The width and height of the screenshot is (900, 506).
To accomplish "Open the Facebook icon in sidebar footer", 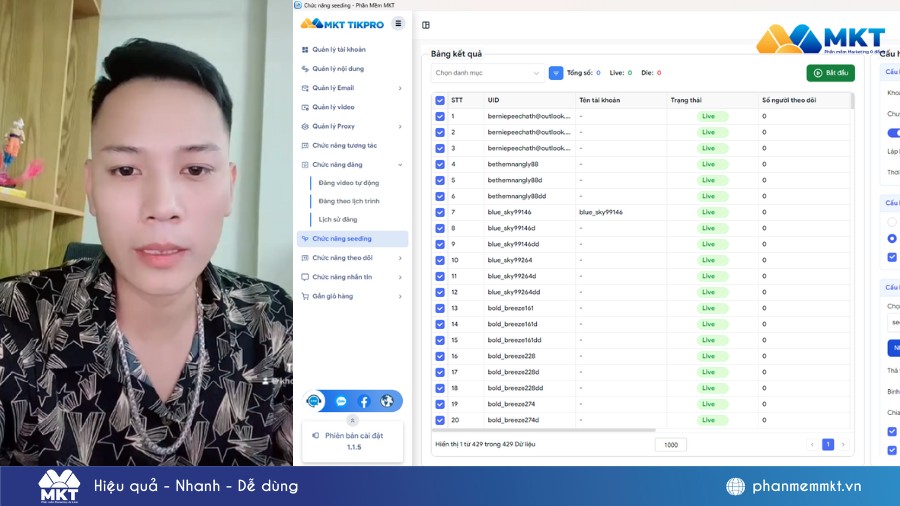I will 364,402.
